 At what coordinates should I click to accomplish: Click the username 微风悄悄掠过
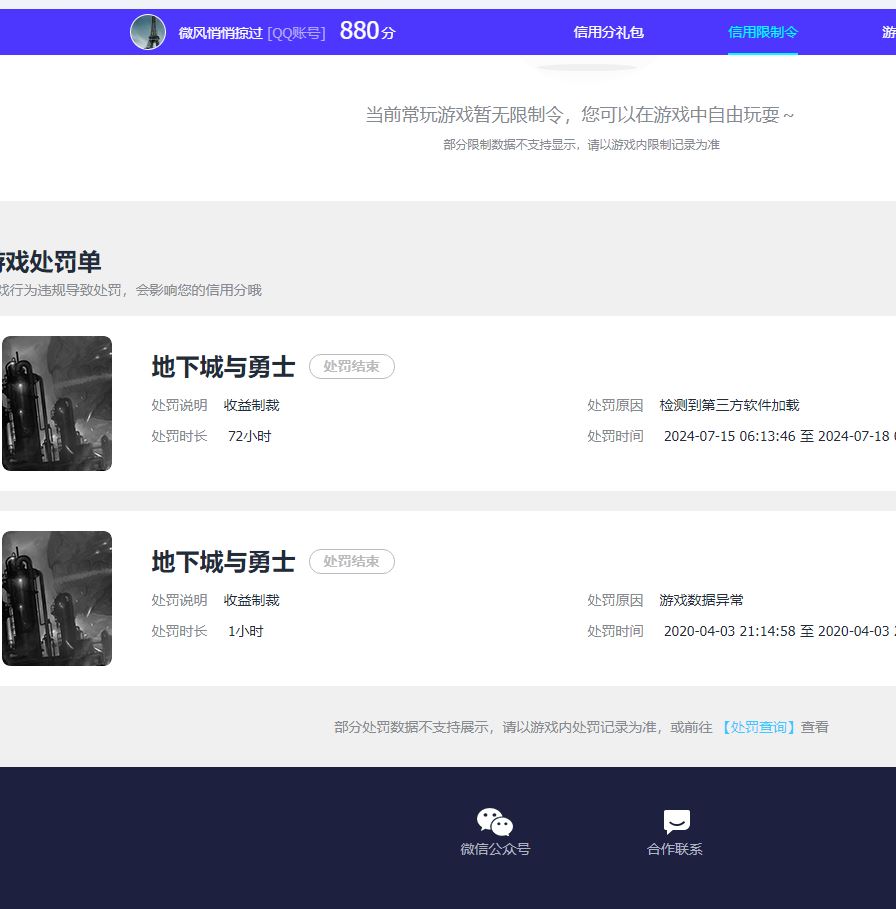pyautogui.click(x=220, y=33)
